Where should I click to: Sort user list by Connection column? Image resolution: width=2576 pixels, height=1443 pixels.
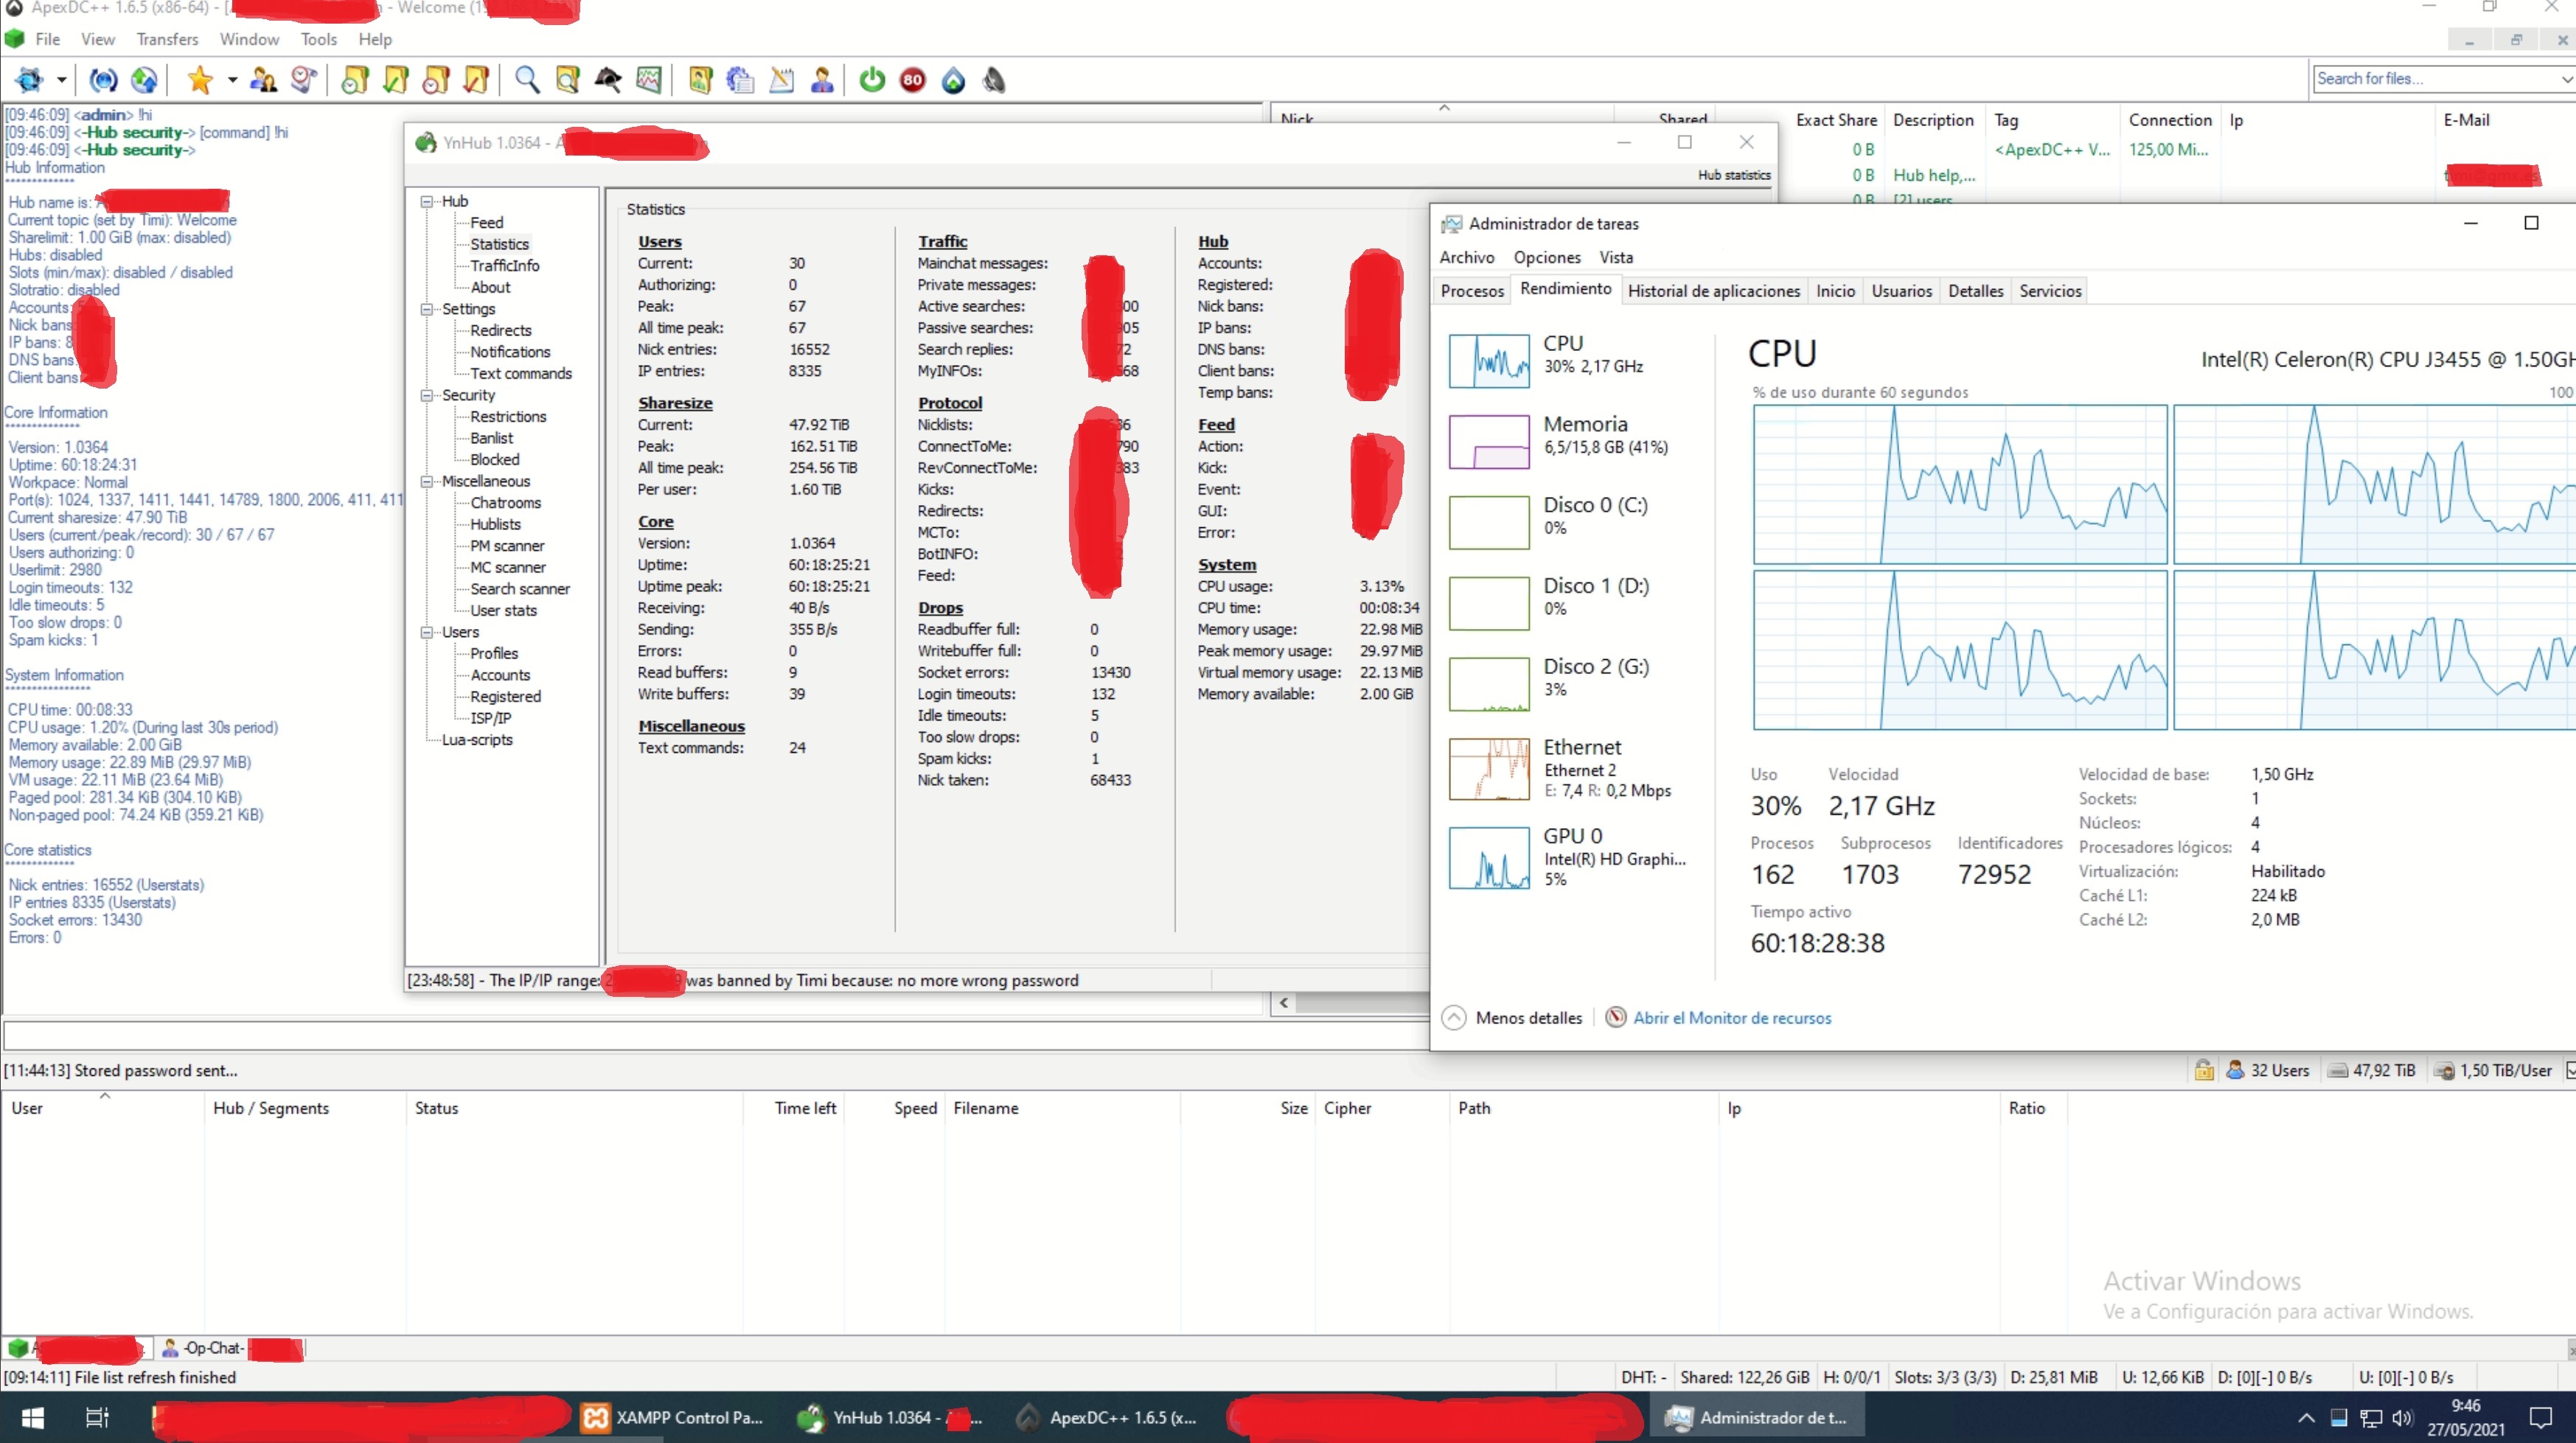(2170, 120)
